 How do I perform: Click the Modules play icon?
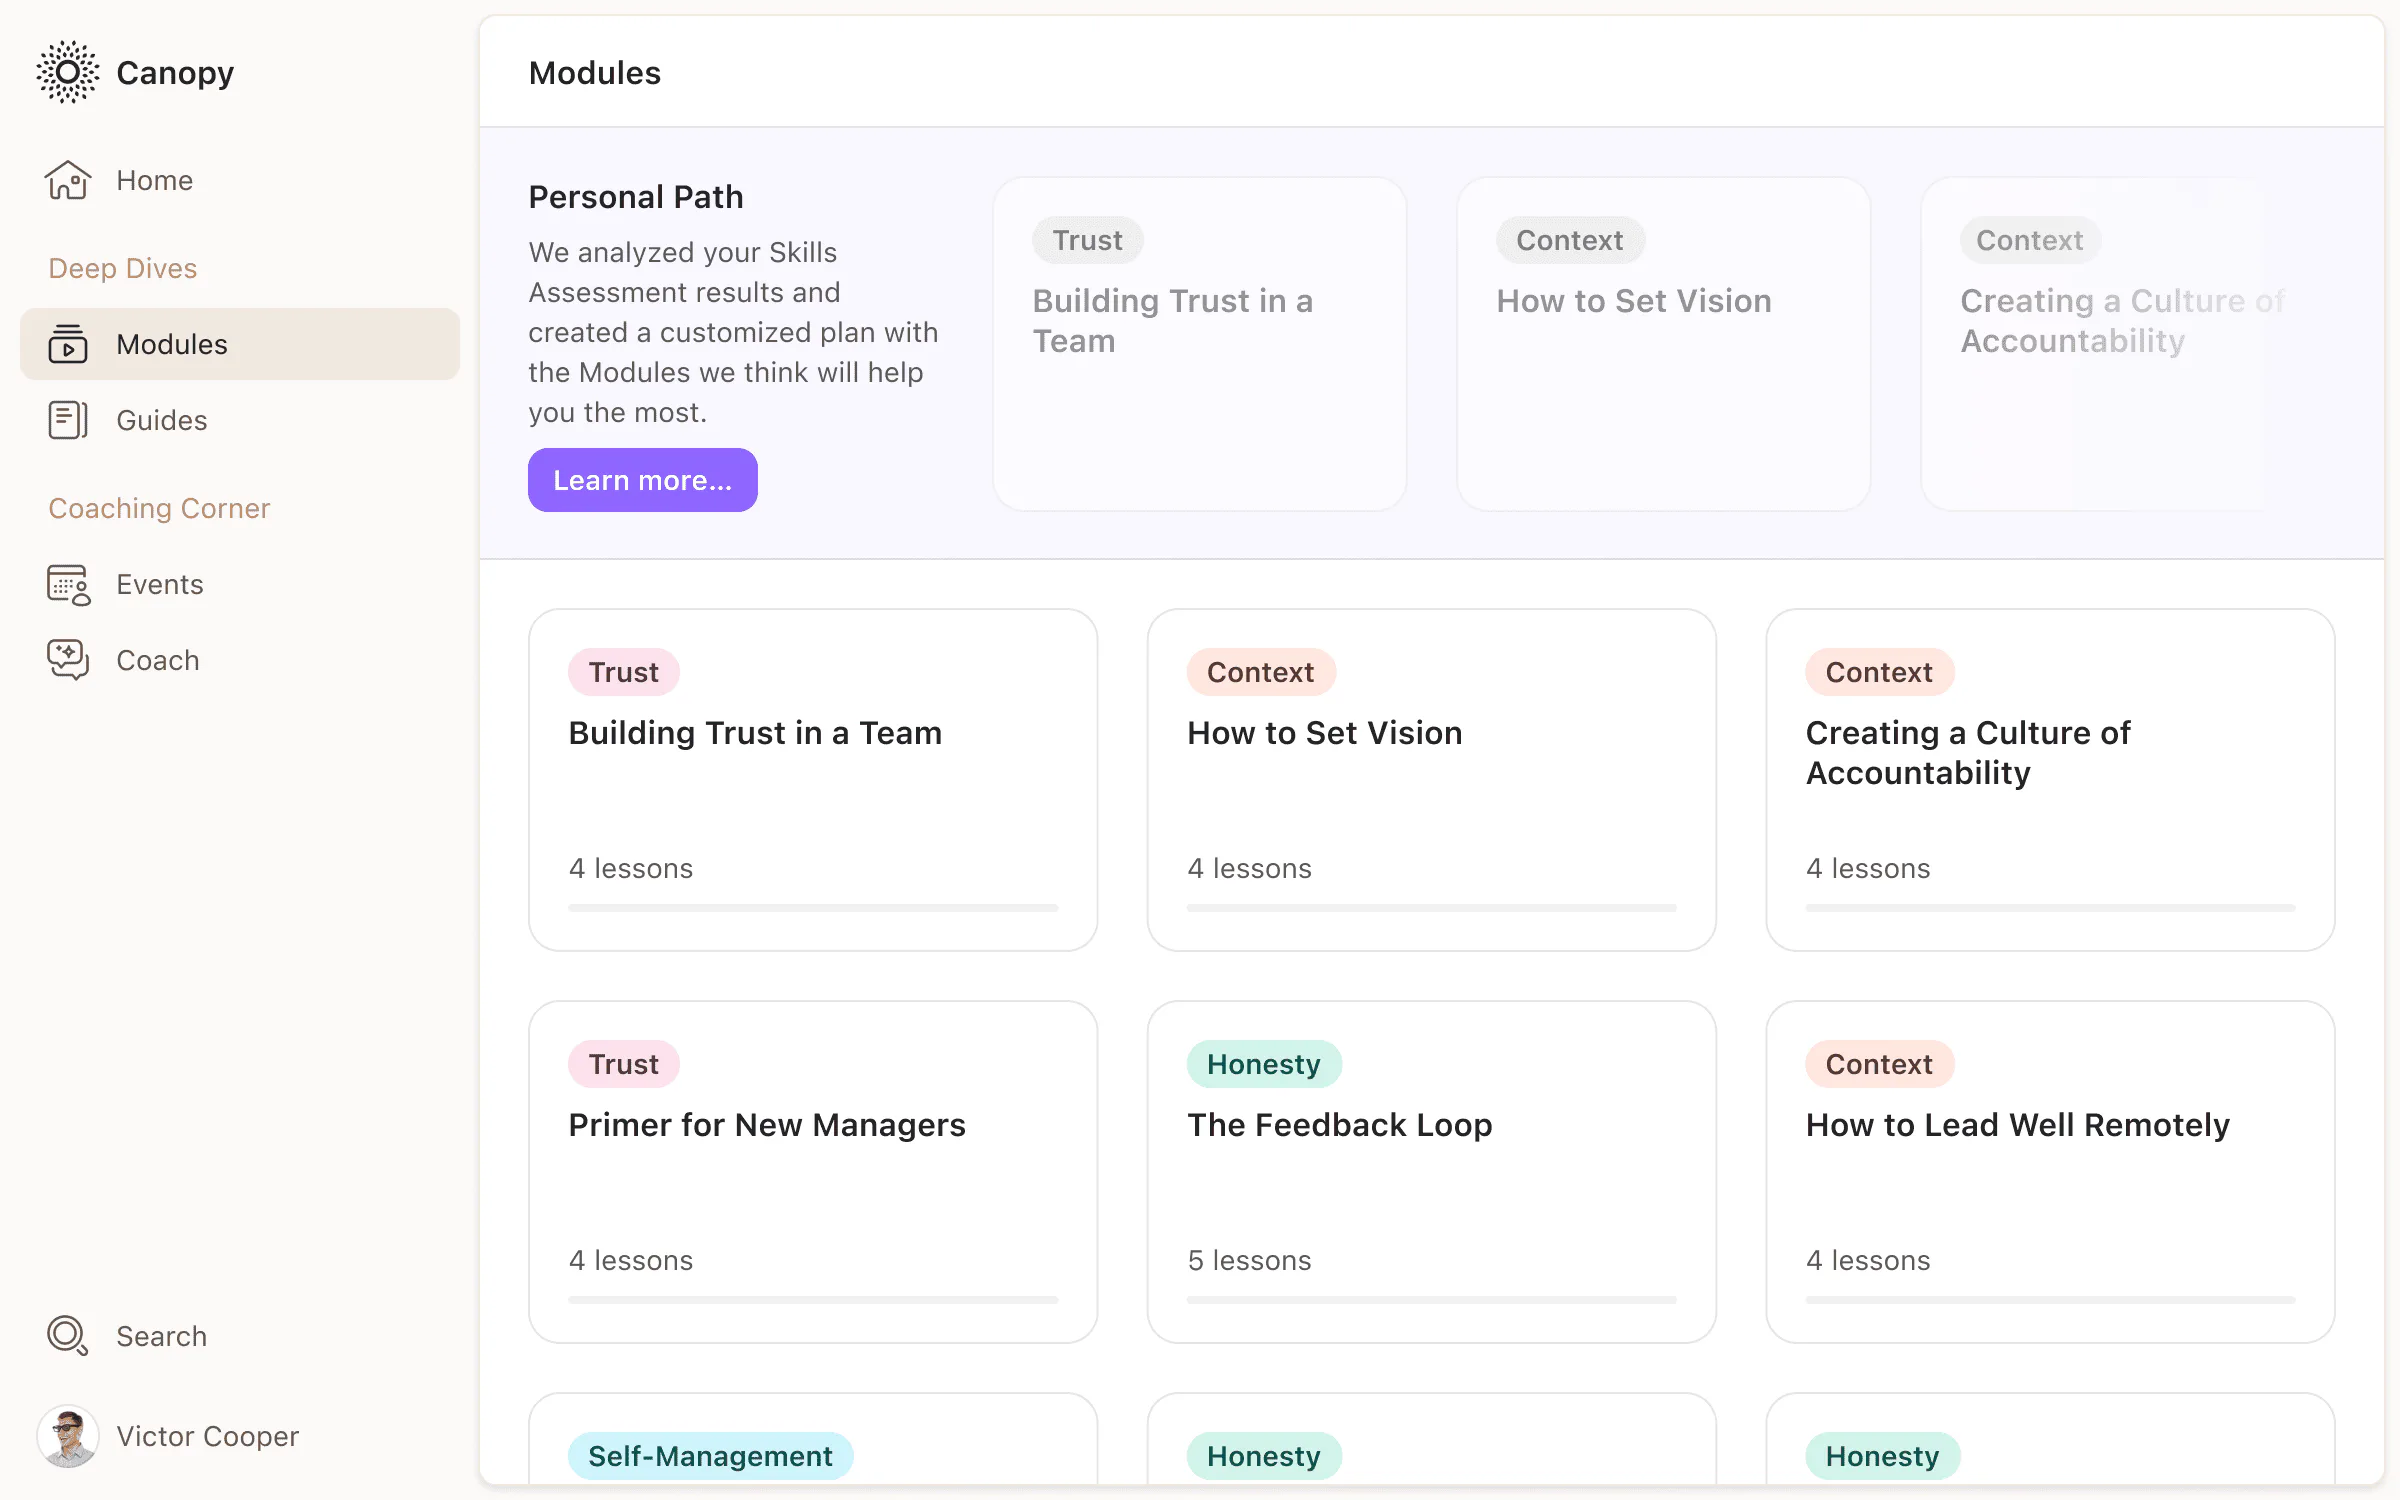click(x=66, y=344)
